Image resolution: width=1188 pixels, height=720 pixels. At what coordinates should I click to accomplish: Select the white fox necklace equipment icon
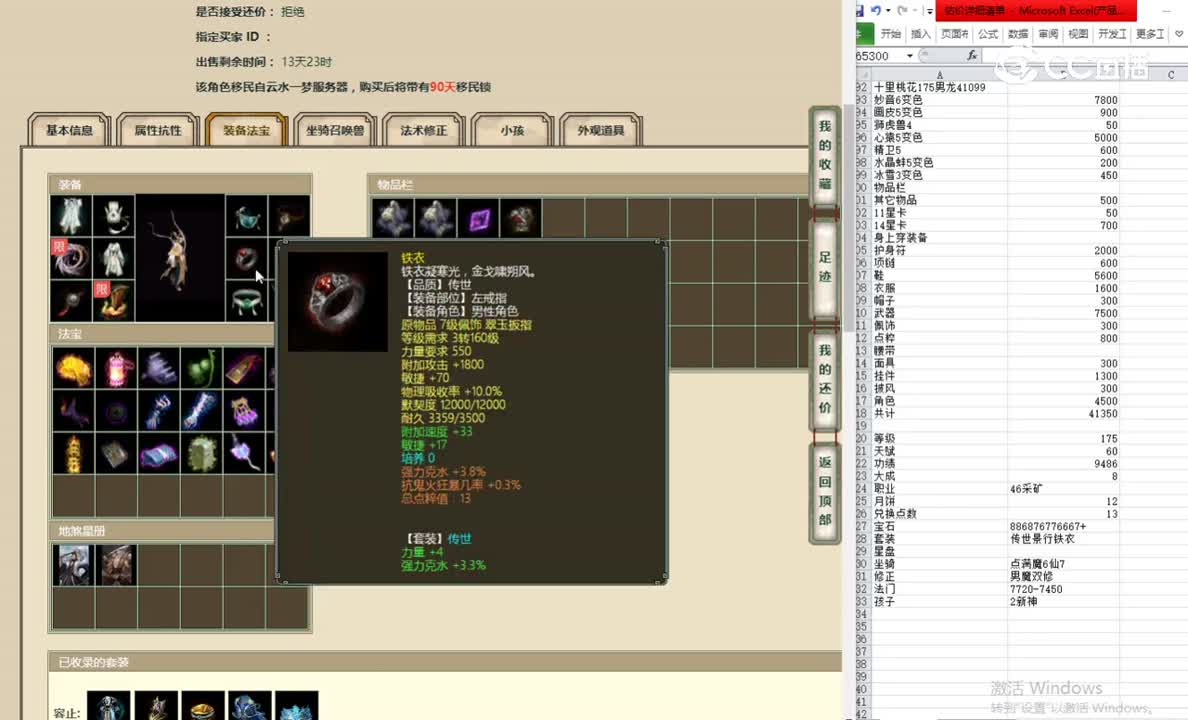114,215
